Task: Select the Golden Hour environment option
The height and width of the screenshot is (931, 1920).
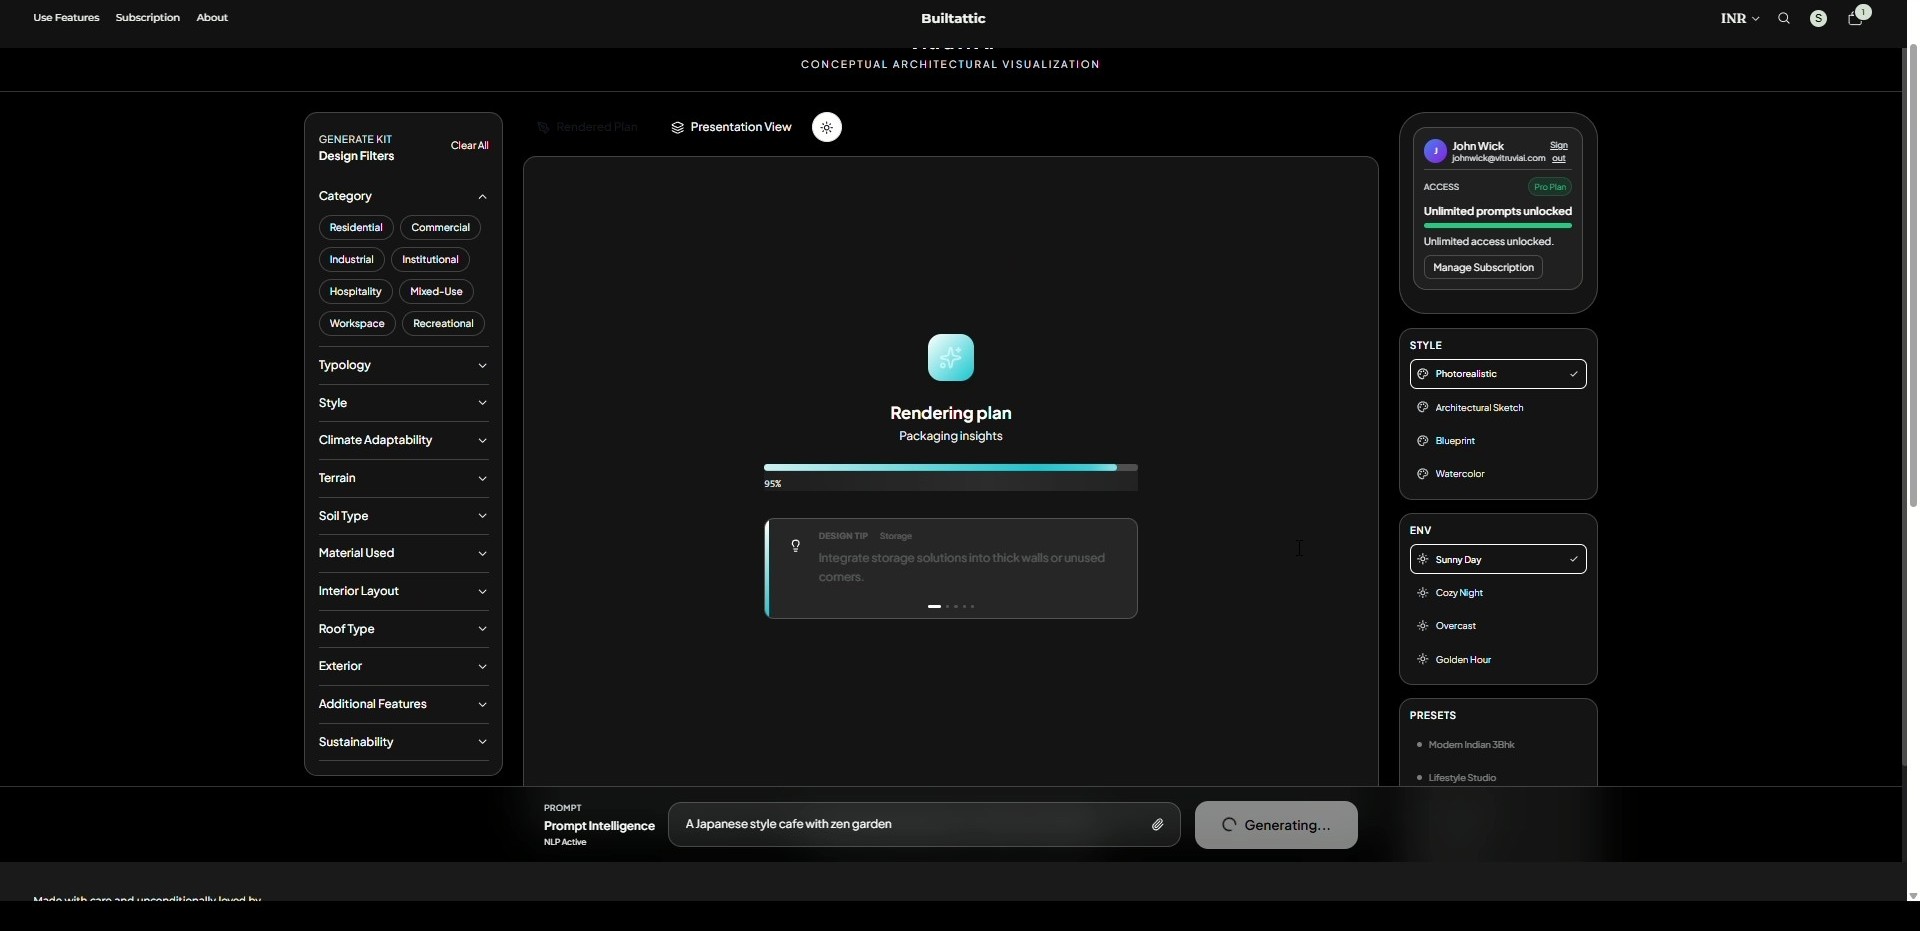Action: 1463,660
